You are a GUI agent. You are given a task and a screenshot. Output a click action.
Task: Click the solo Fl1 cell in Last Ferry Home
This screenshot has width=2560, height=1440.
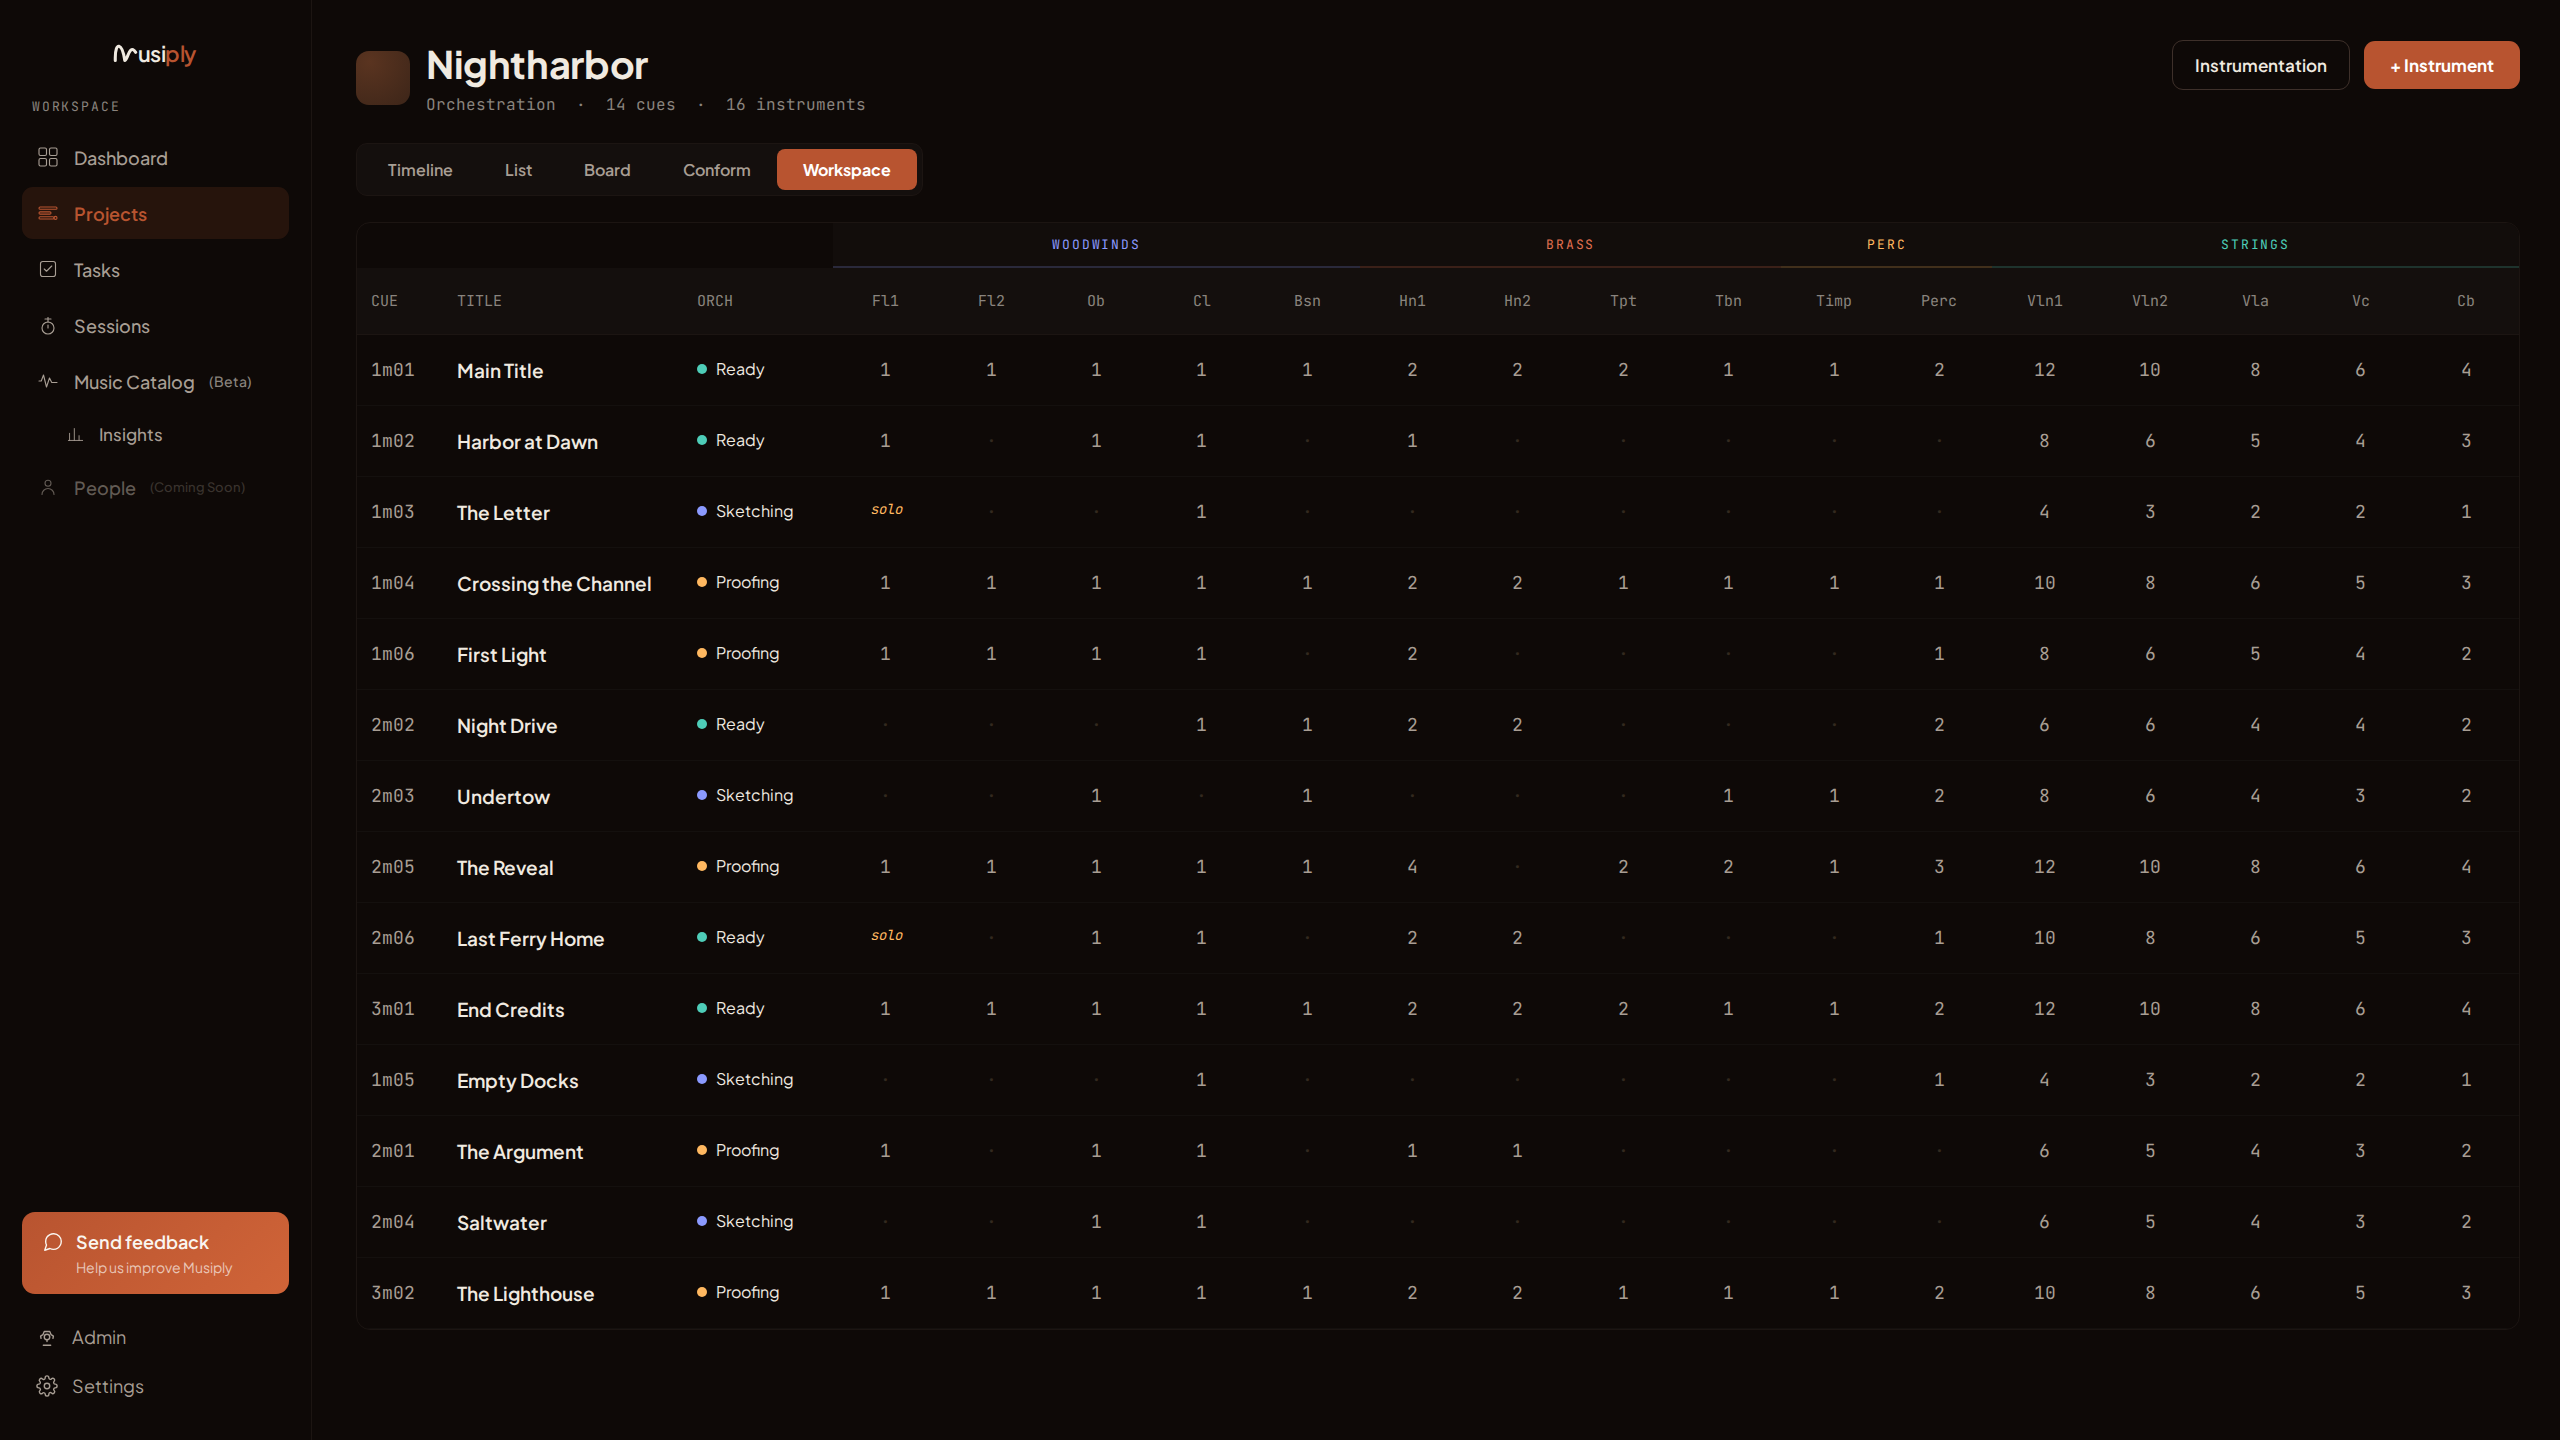(x=886, y=936)
